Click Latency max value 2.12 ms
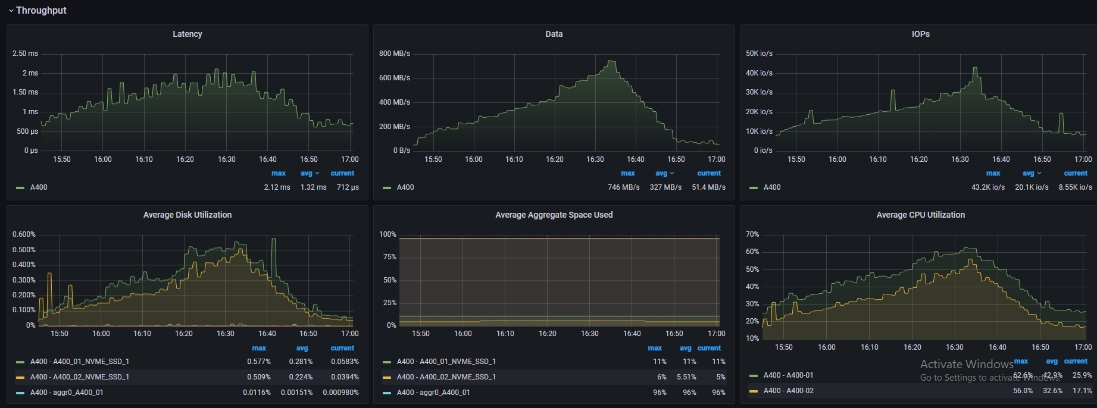 click(275, 188)
